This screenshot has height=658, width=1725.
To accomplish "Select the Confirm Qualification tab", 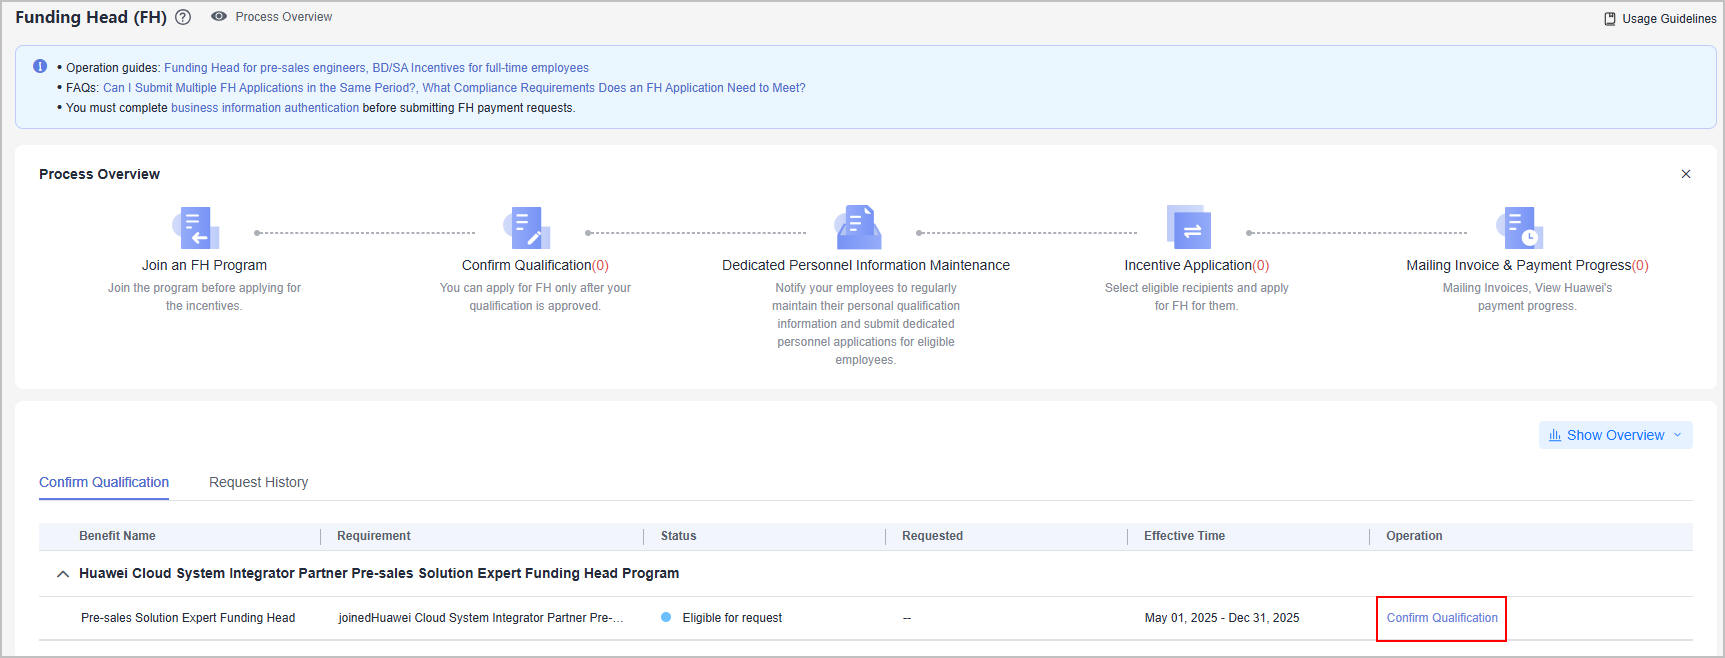I will coord(104,482).
